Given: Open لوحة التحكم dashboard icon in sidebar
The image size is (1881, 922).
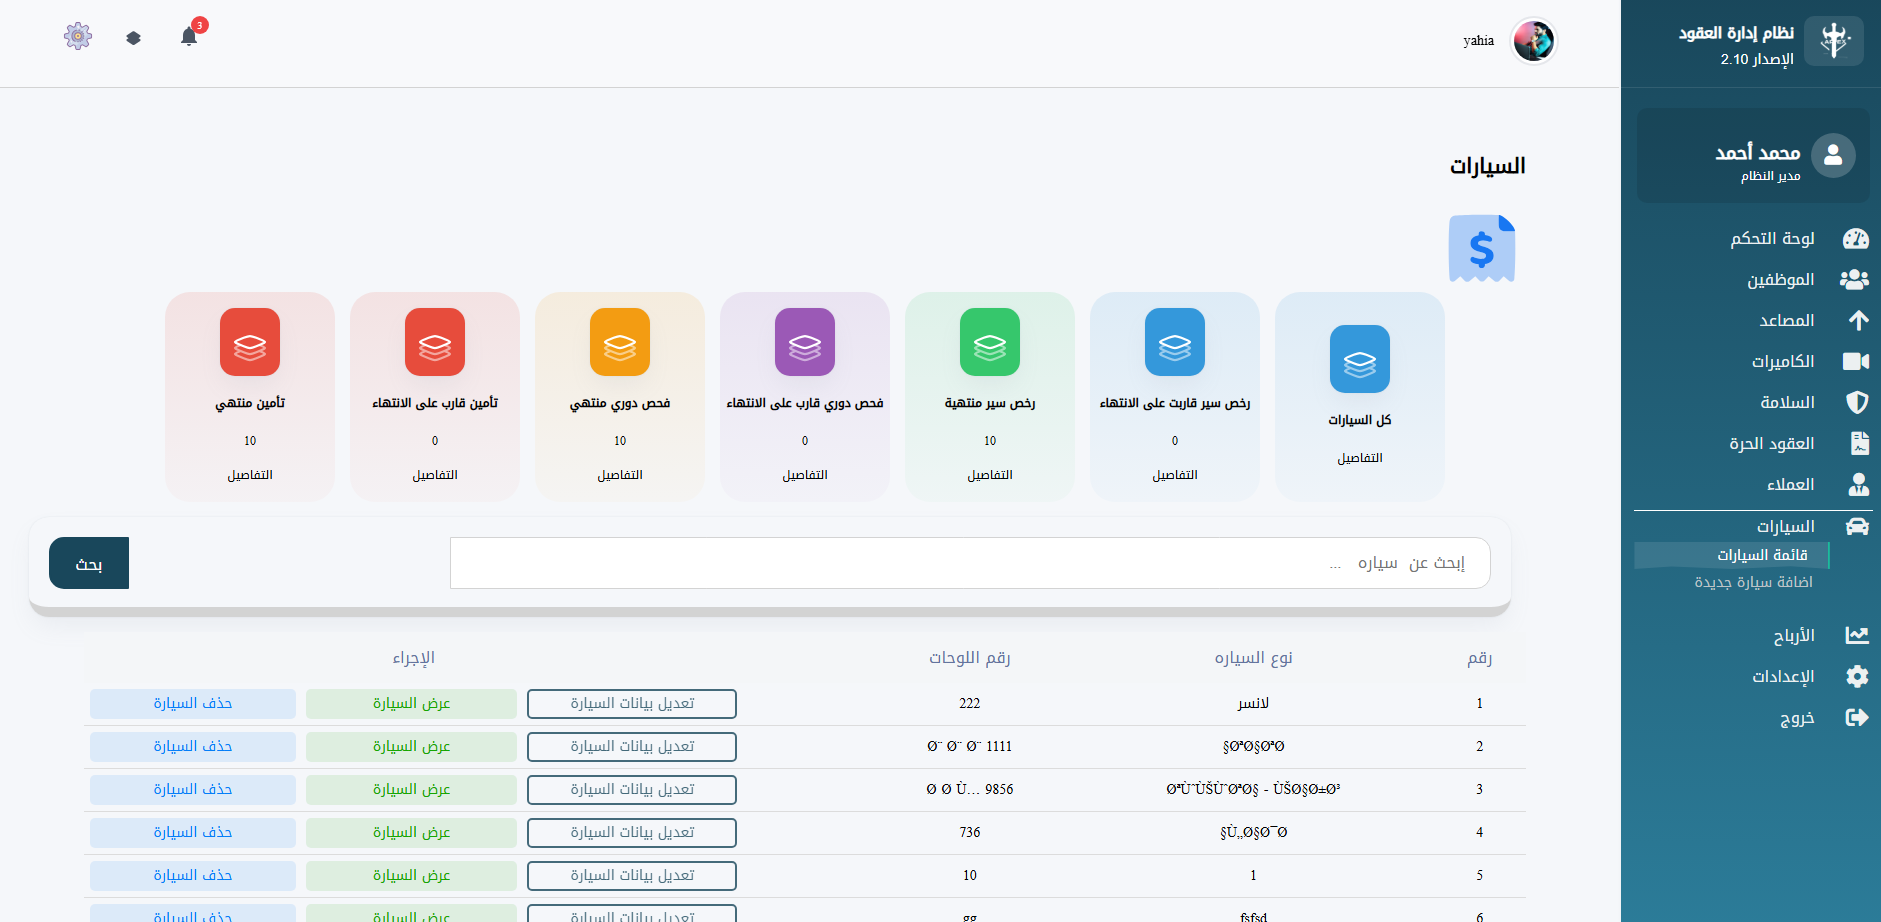Looking at the screenshot, I should click(1857, 239).
